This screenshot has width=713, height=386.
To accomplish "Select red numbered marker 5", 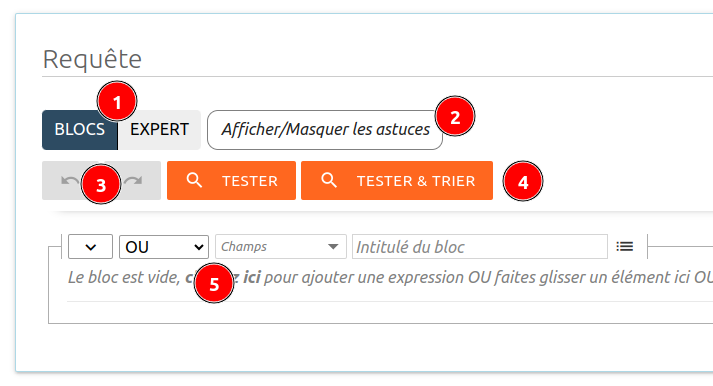I will (x=214, y=283).
